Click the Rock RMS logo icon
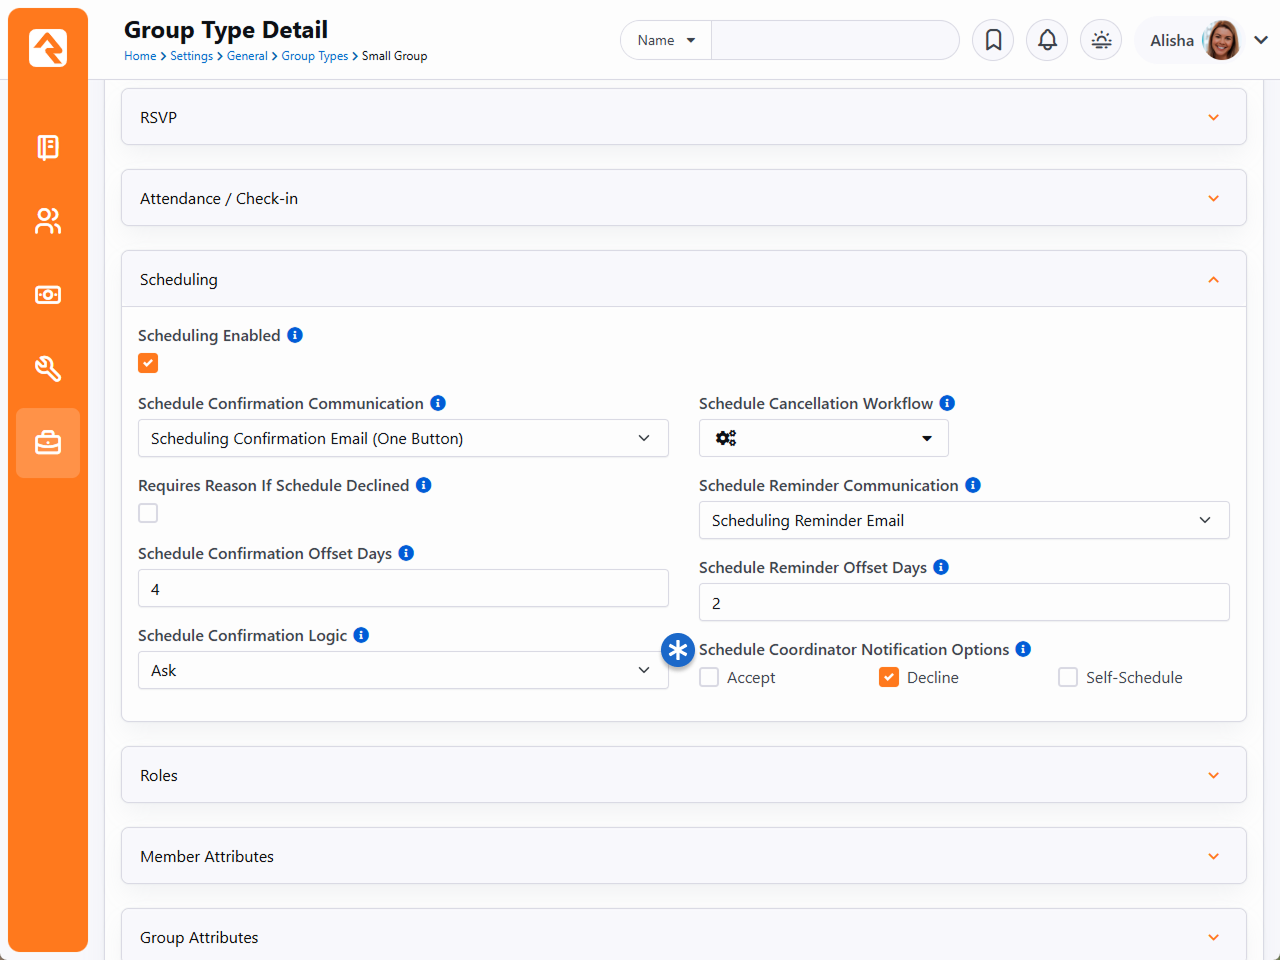Image resolution: width=1280 pixels, height=960 pixels. point(48,48)
